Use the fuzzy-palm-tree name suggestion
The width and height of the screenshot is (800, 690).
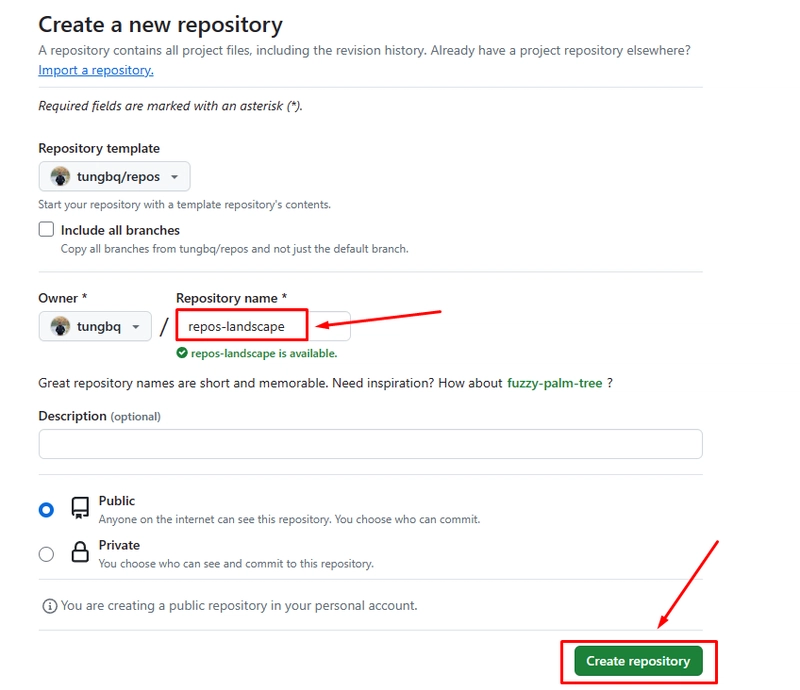pos(555,383)
